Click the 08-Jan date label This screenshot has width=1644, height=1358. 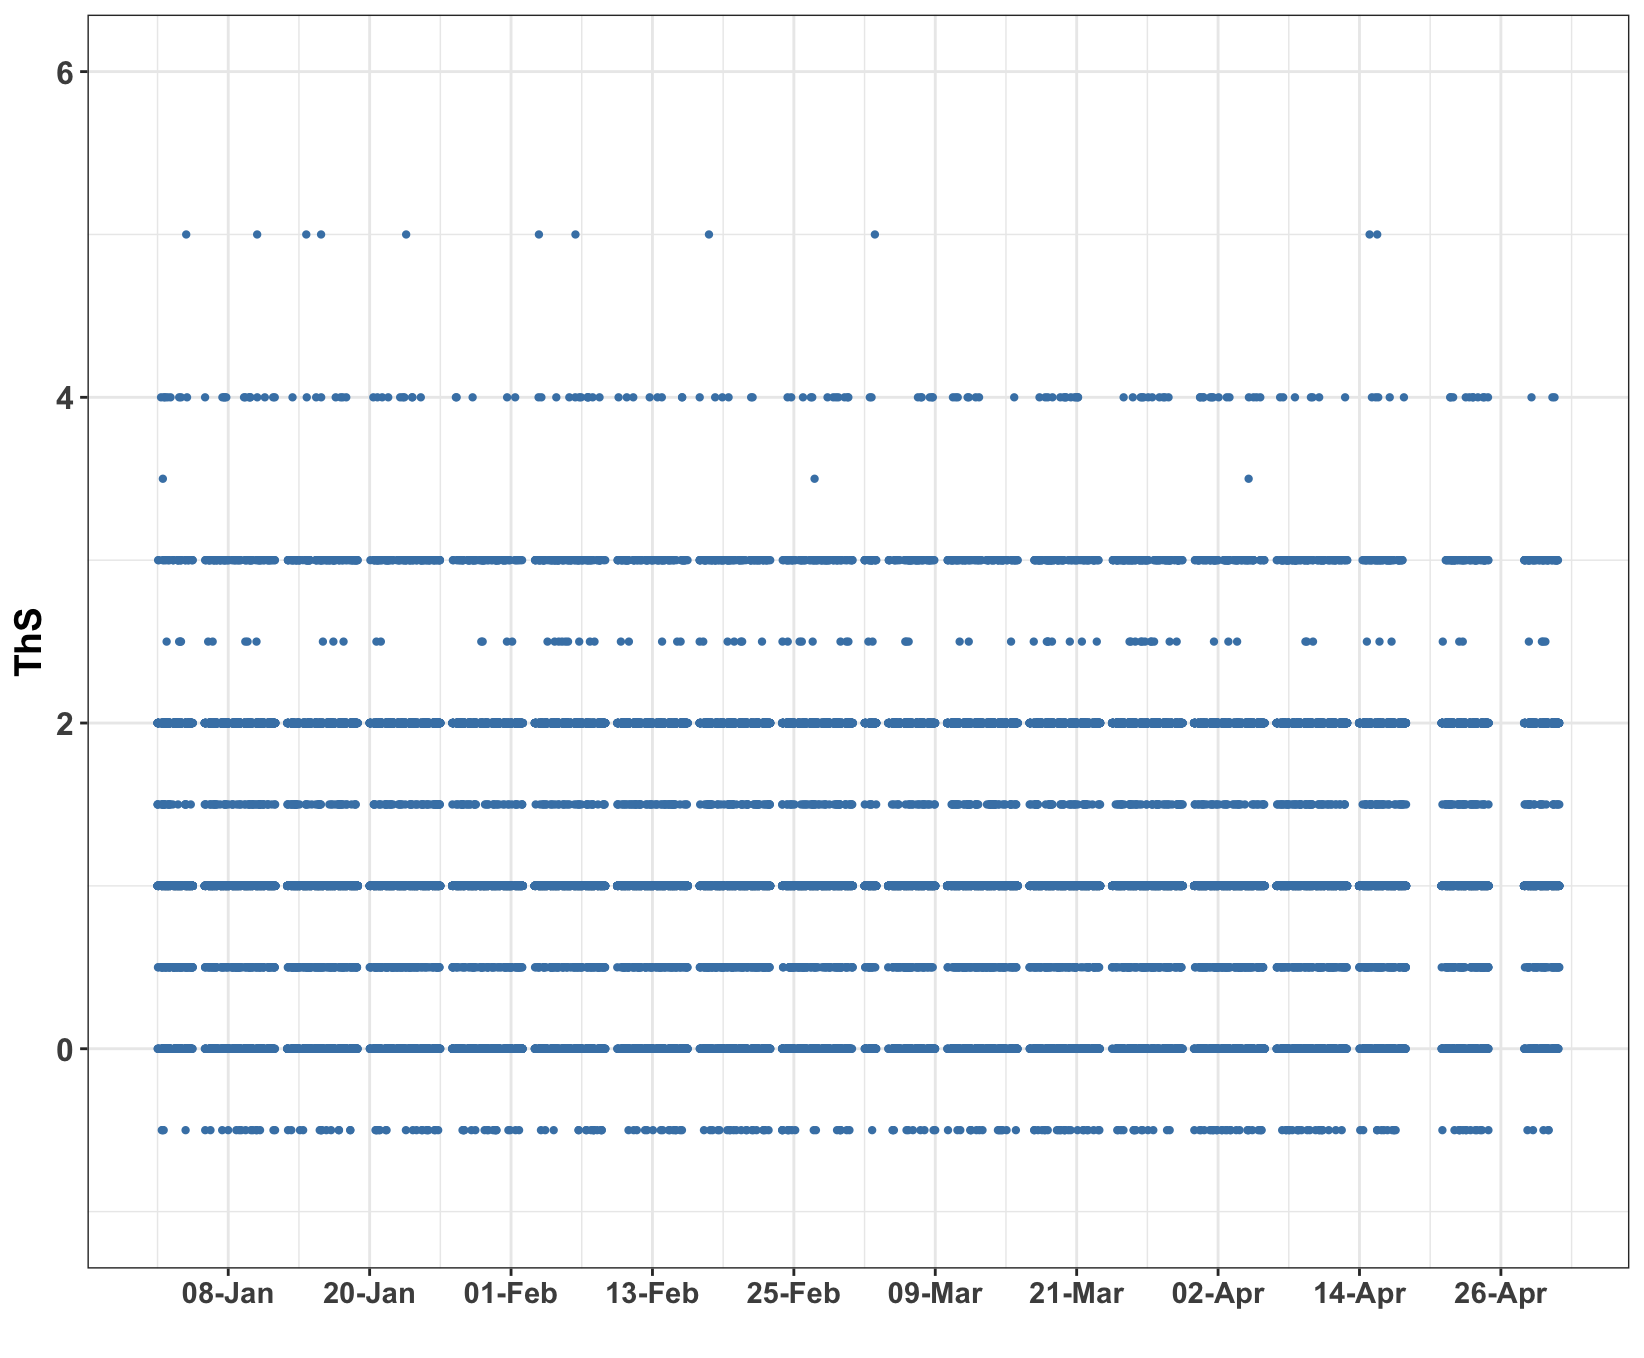pyautogui.click(x=228, y=1294)
